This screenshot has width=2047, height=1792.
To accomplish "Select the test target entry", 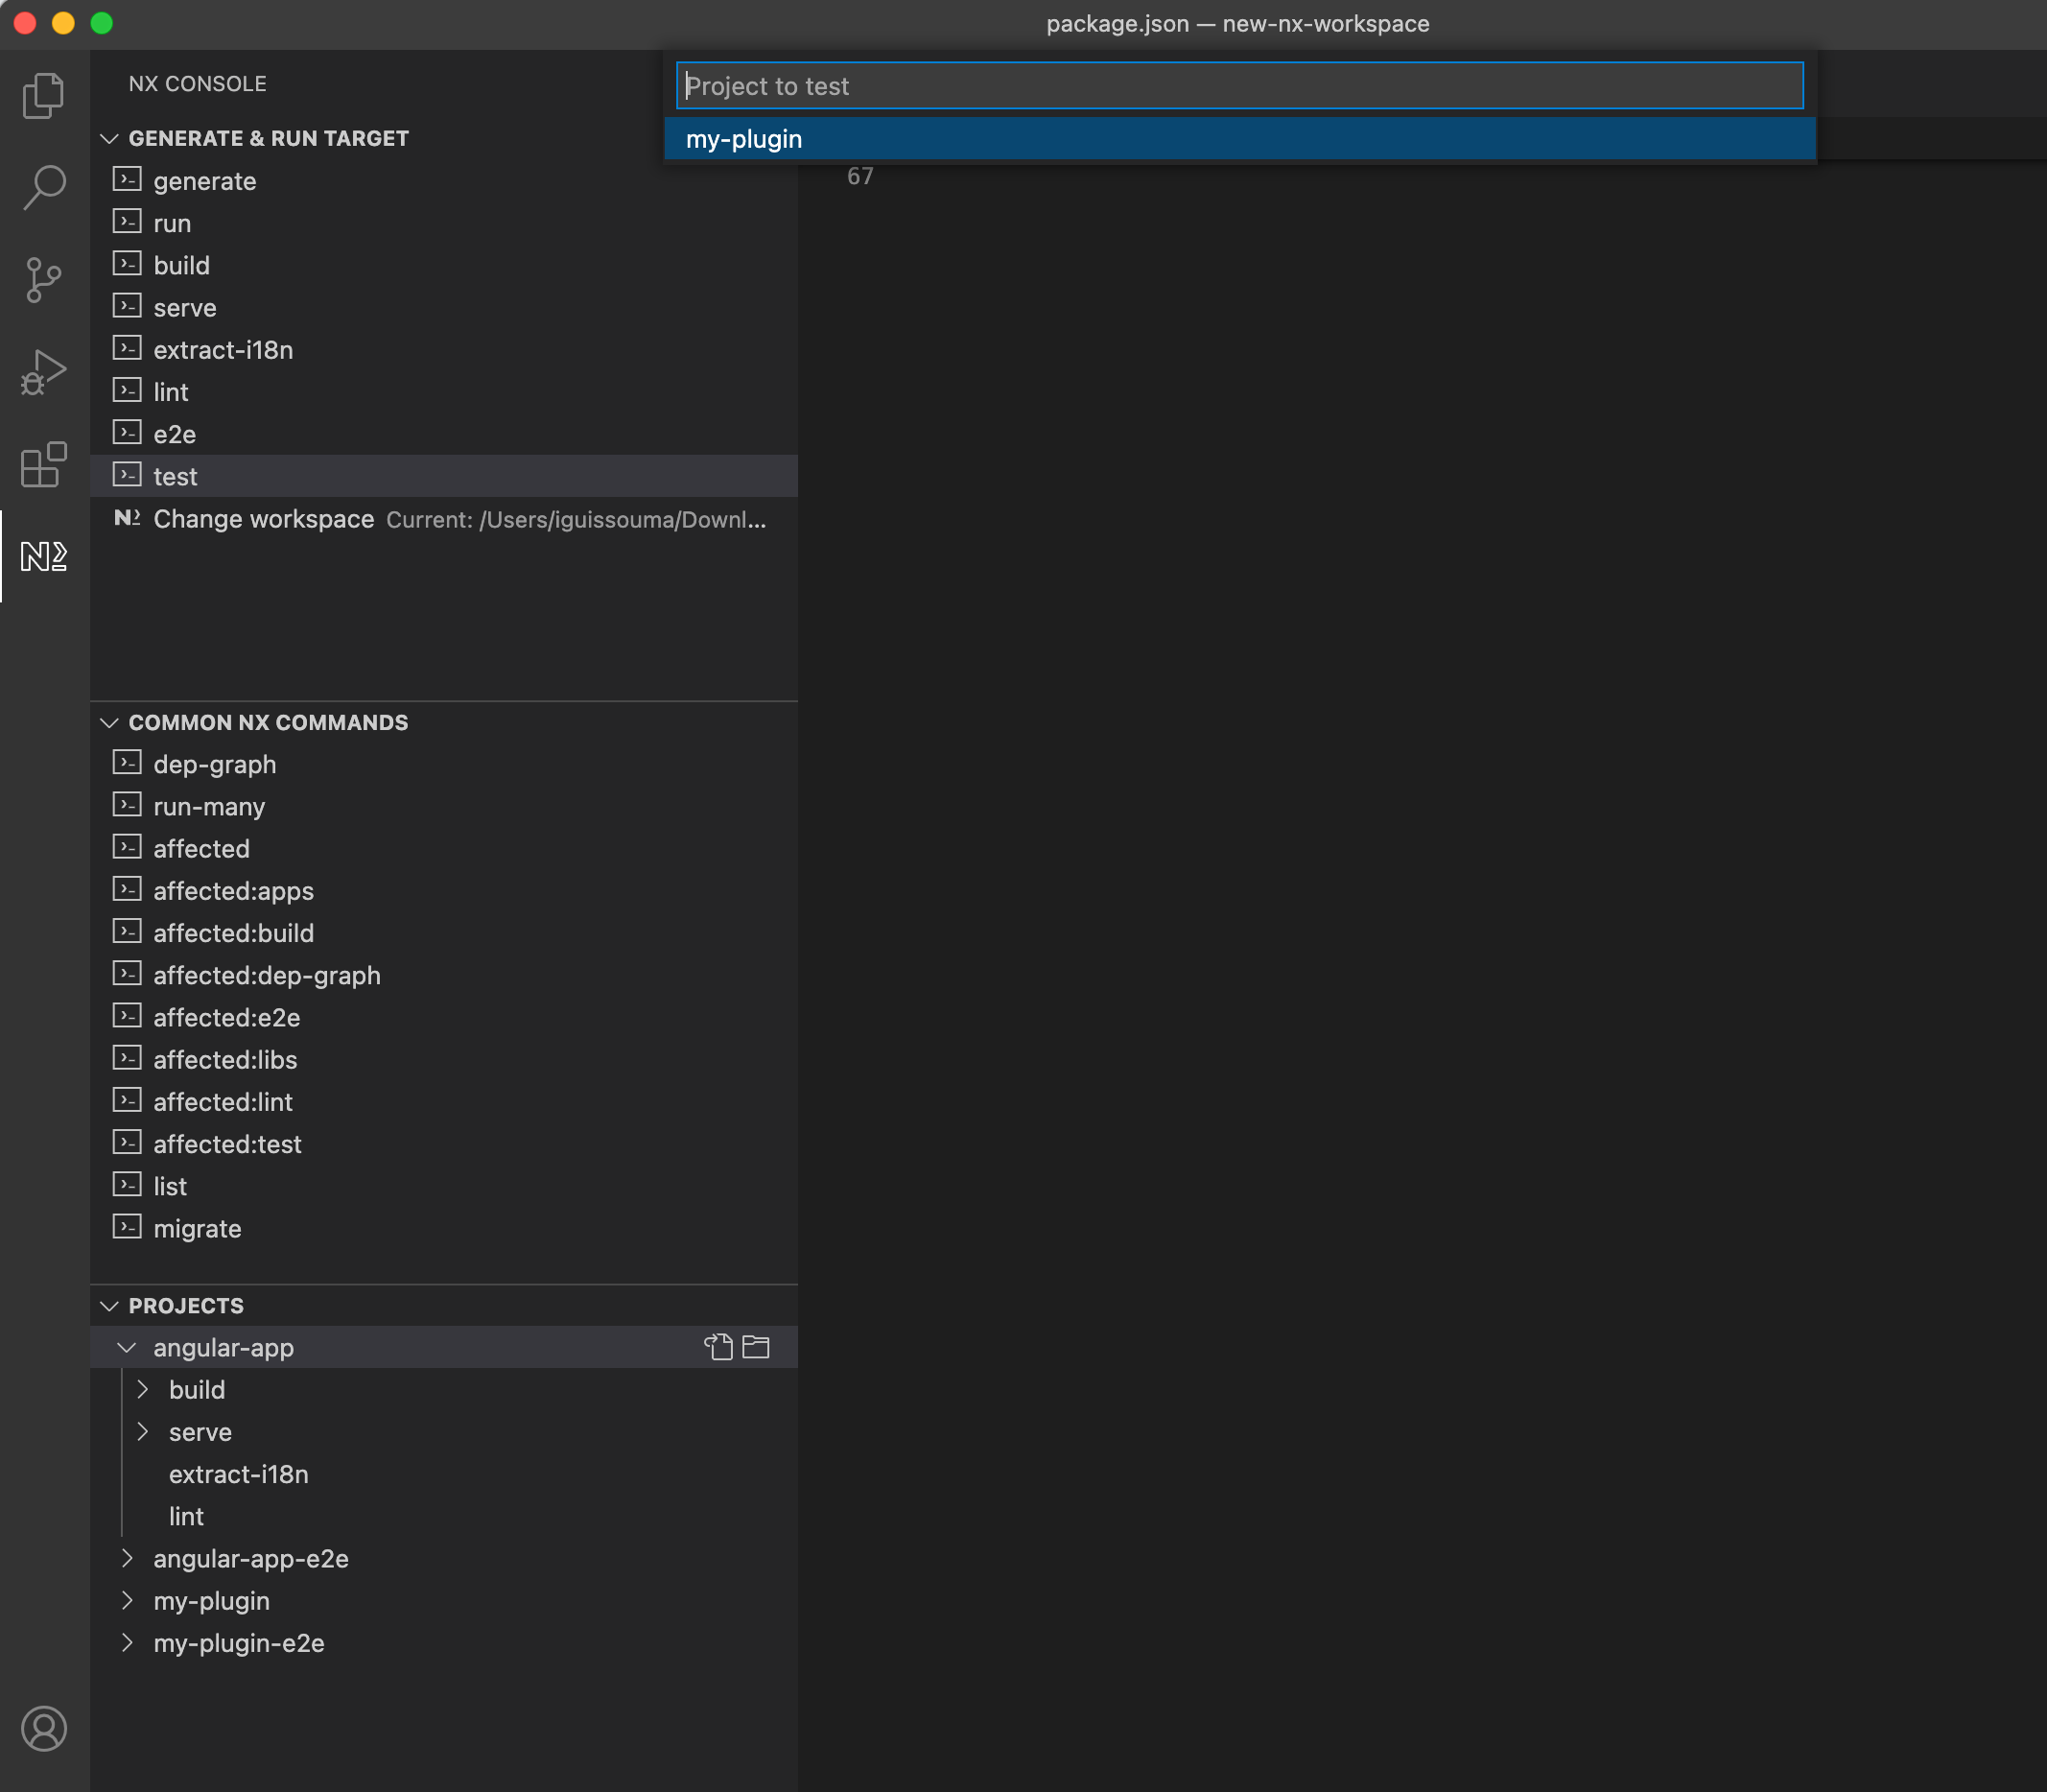I will [175, 476].
